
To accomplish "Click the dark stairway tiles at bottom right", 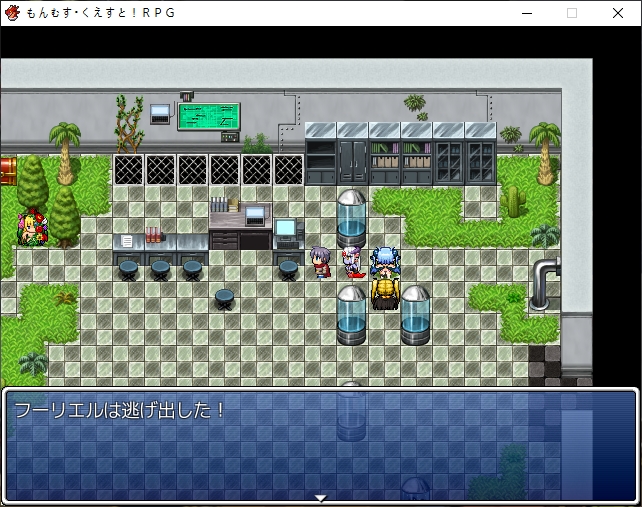I will coord(545,365).
